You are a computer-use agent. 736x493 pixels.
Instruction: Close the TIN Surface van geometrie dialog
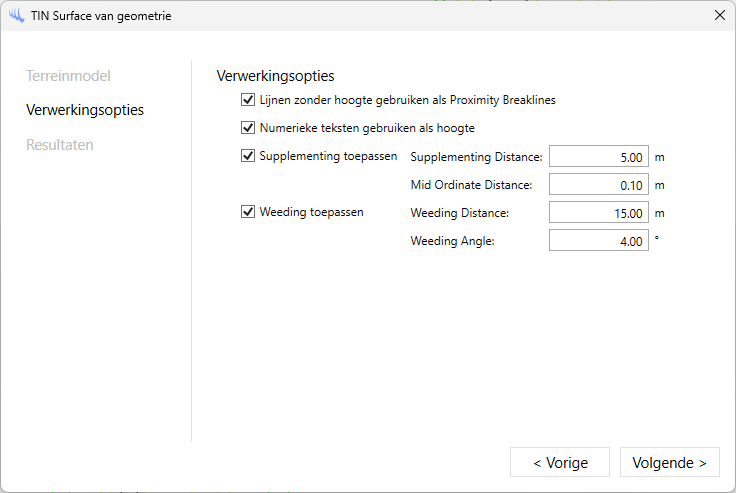[719, 15]
